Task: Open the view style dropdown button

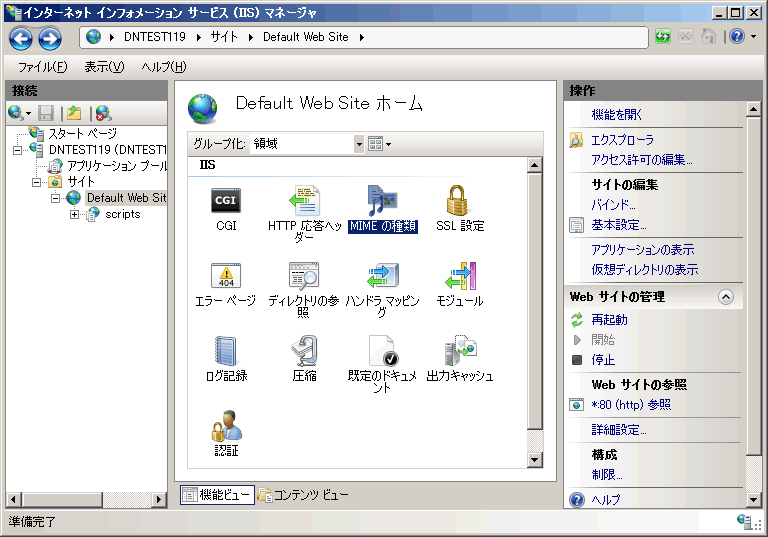Action: click(380, 144)
